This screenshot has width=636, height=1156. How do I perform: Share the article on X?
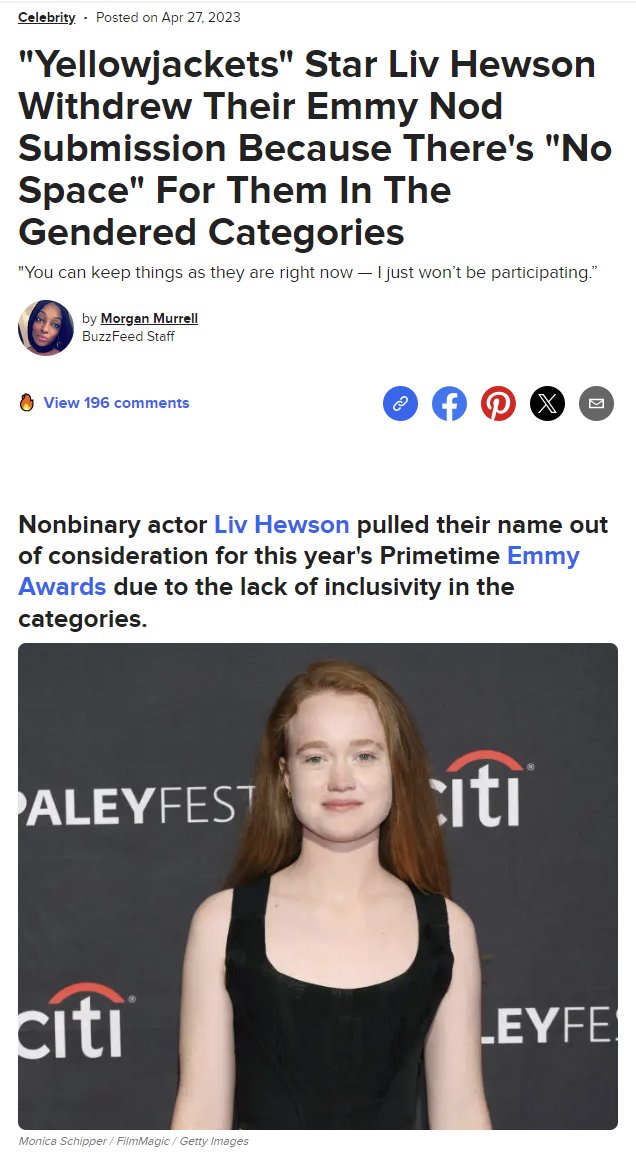[548, 403]
